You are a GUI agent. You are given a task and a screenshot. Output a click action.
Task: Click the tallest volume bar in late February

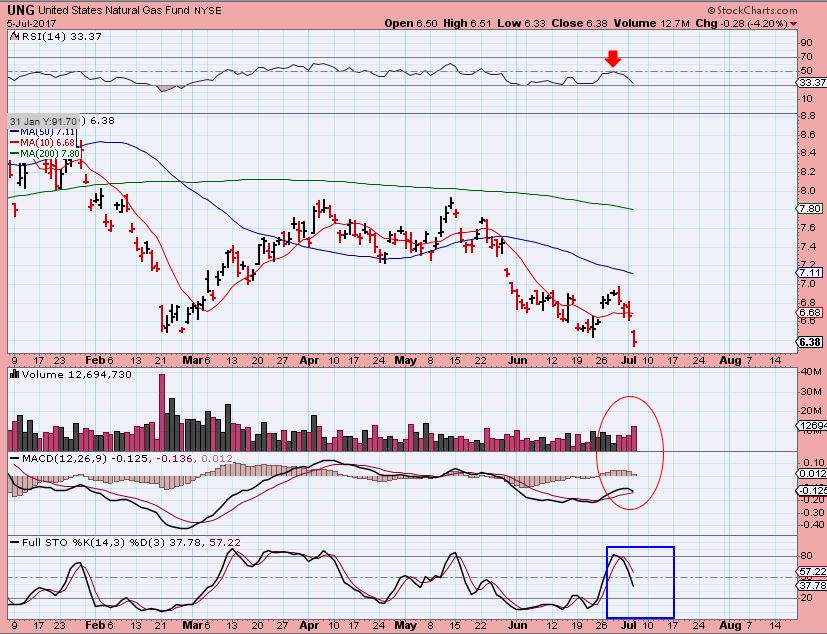tap(162, 412)
